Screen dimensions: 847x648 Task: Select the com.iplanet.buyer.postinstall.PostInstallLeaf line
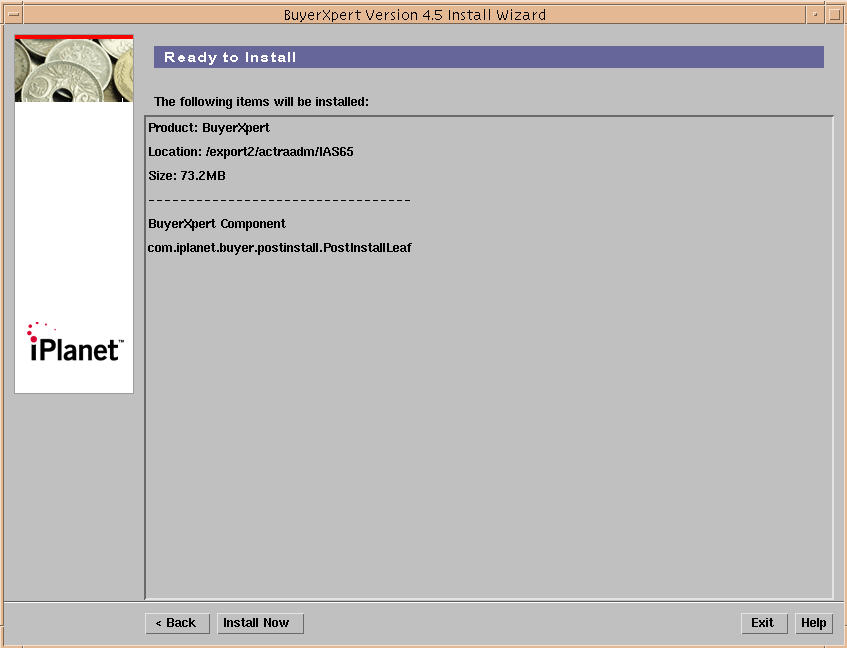pyautogui.click(x=280, y=248)
